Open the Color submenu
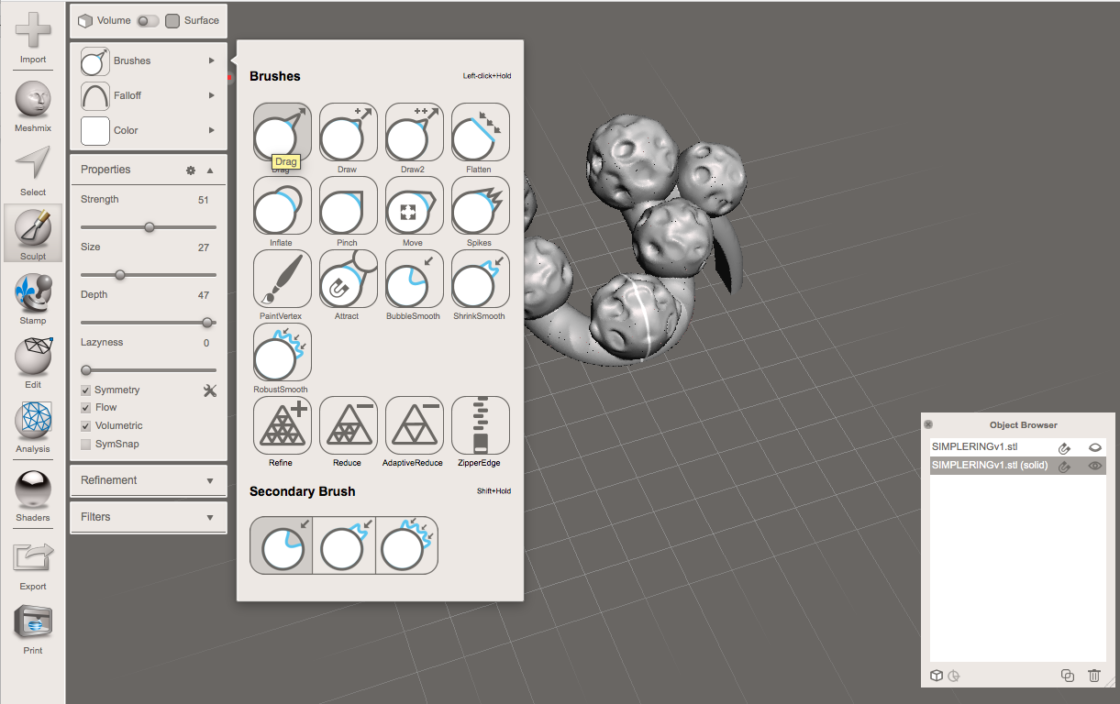 tap(148, 130)
